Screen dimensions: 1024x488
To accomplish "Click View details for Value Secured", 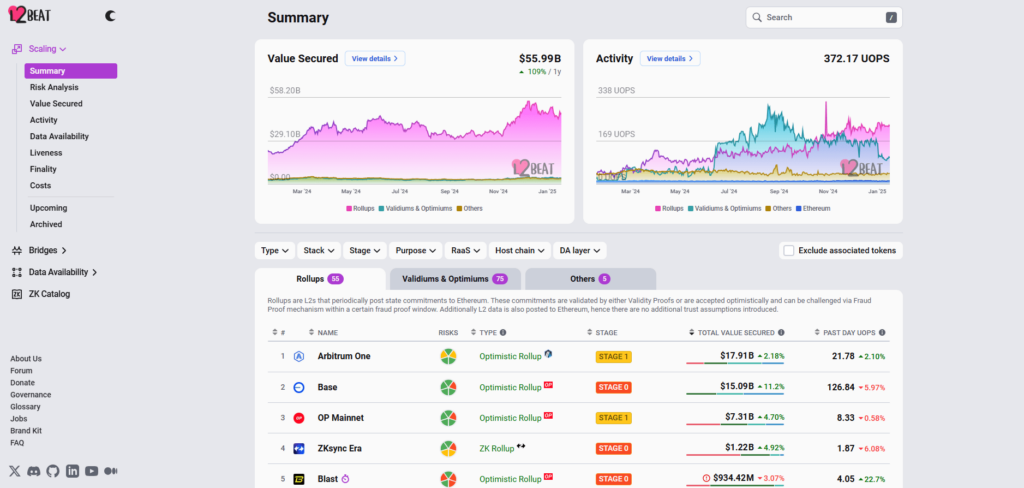I will click(375, 58).
